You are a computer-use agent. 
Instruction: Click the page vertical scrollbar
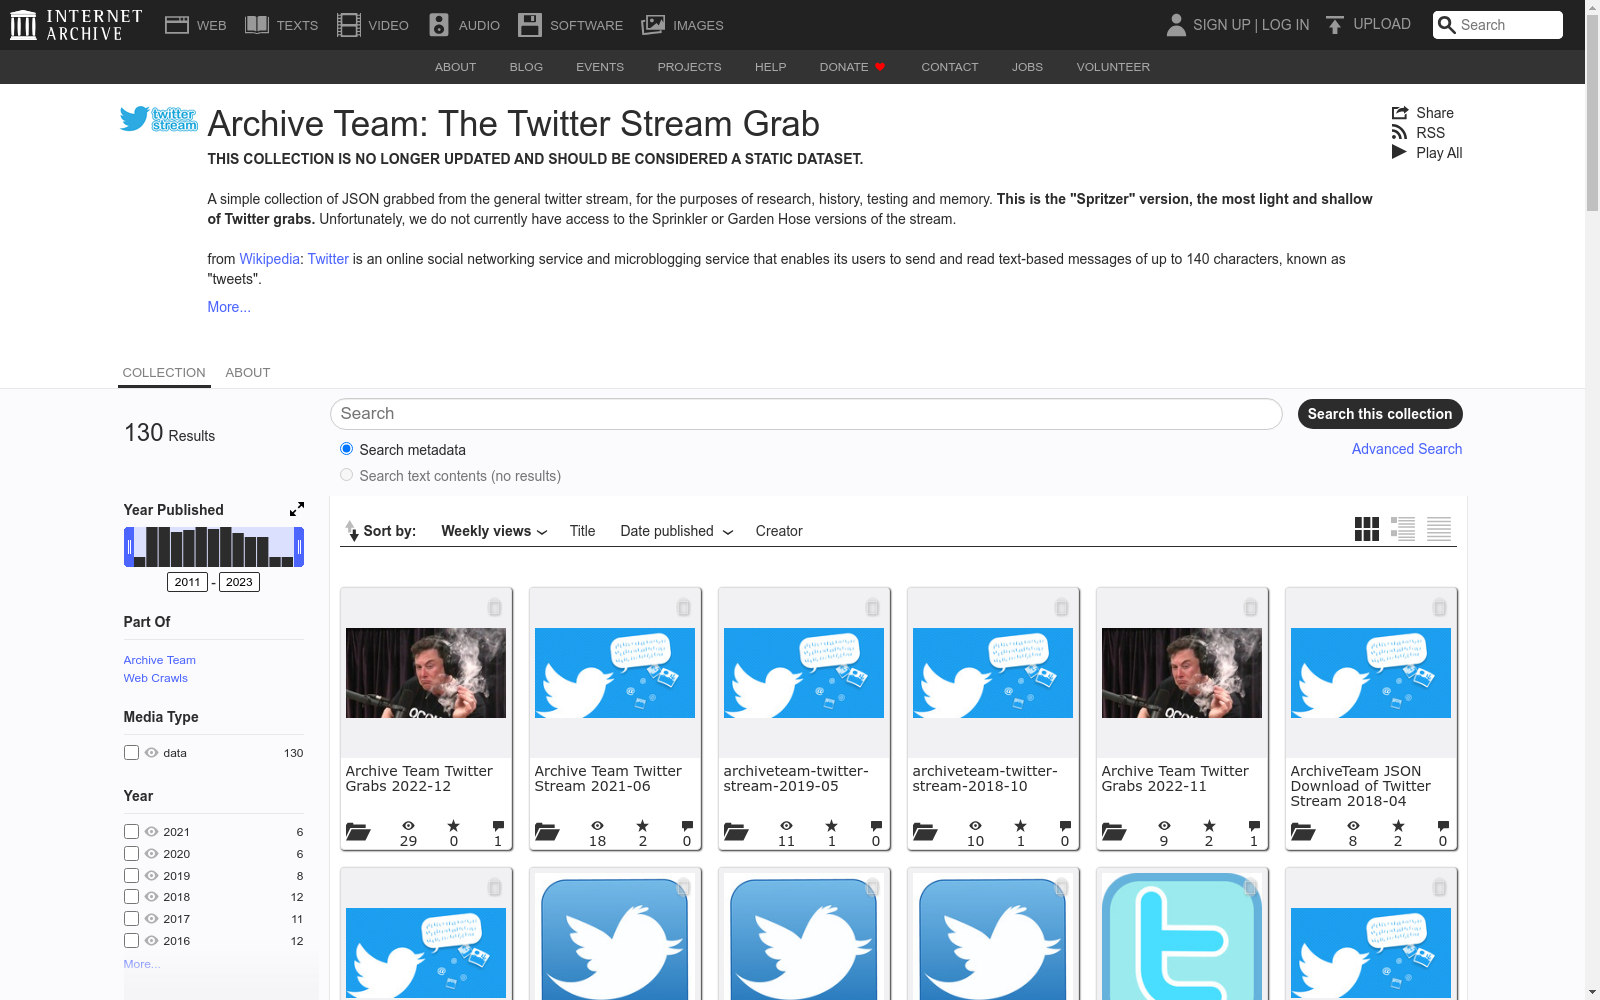1592,112
